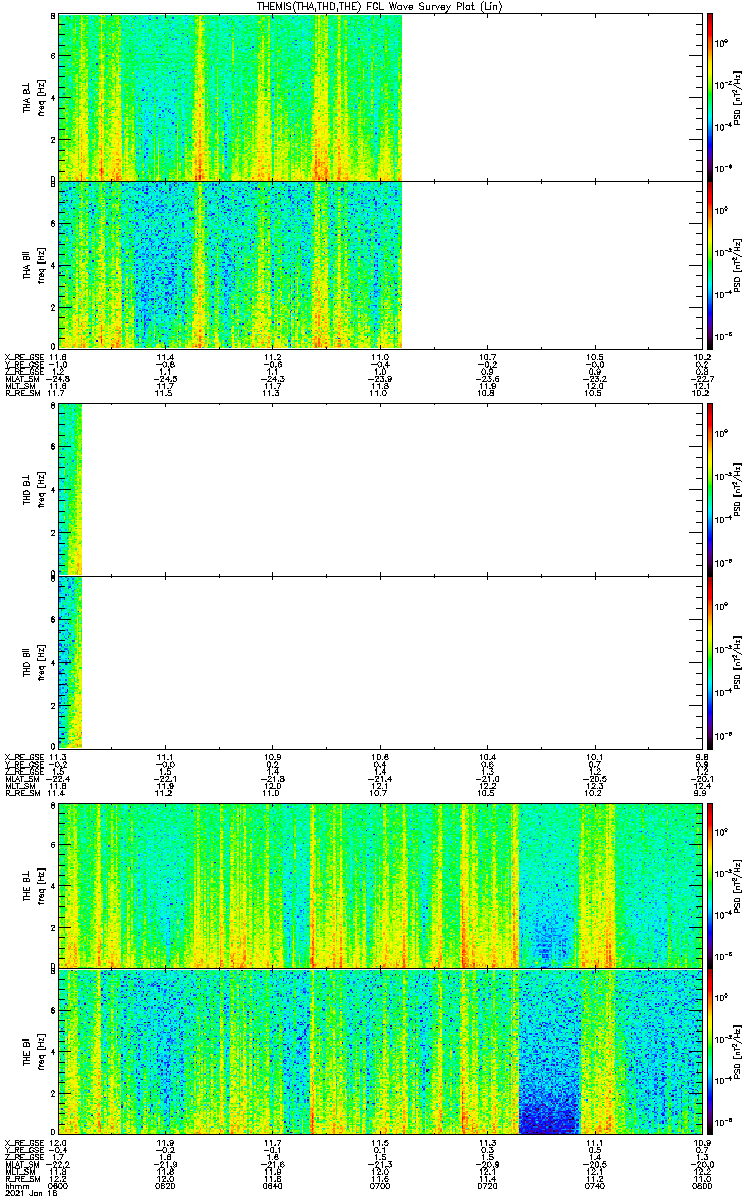Click the '0640' time tick label
The height and width of the screenshot is (1200, 750).
pyautogui.click(x=272, y=1187)
